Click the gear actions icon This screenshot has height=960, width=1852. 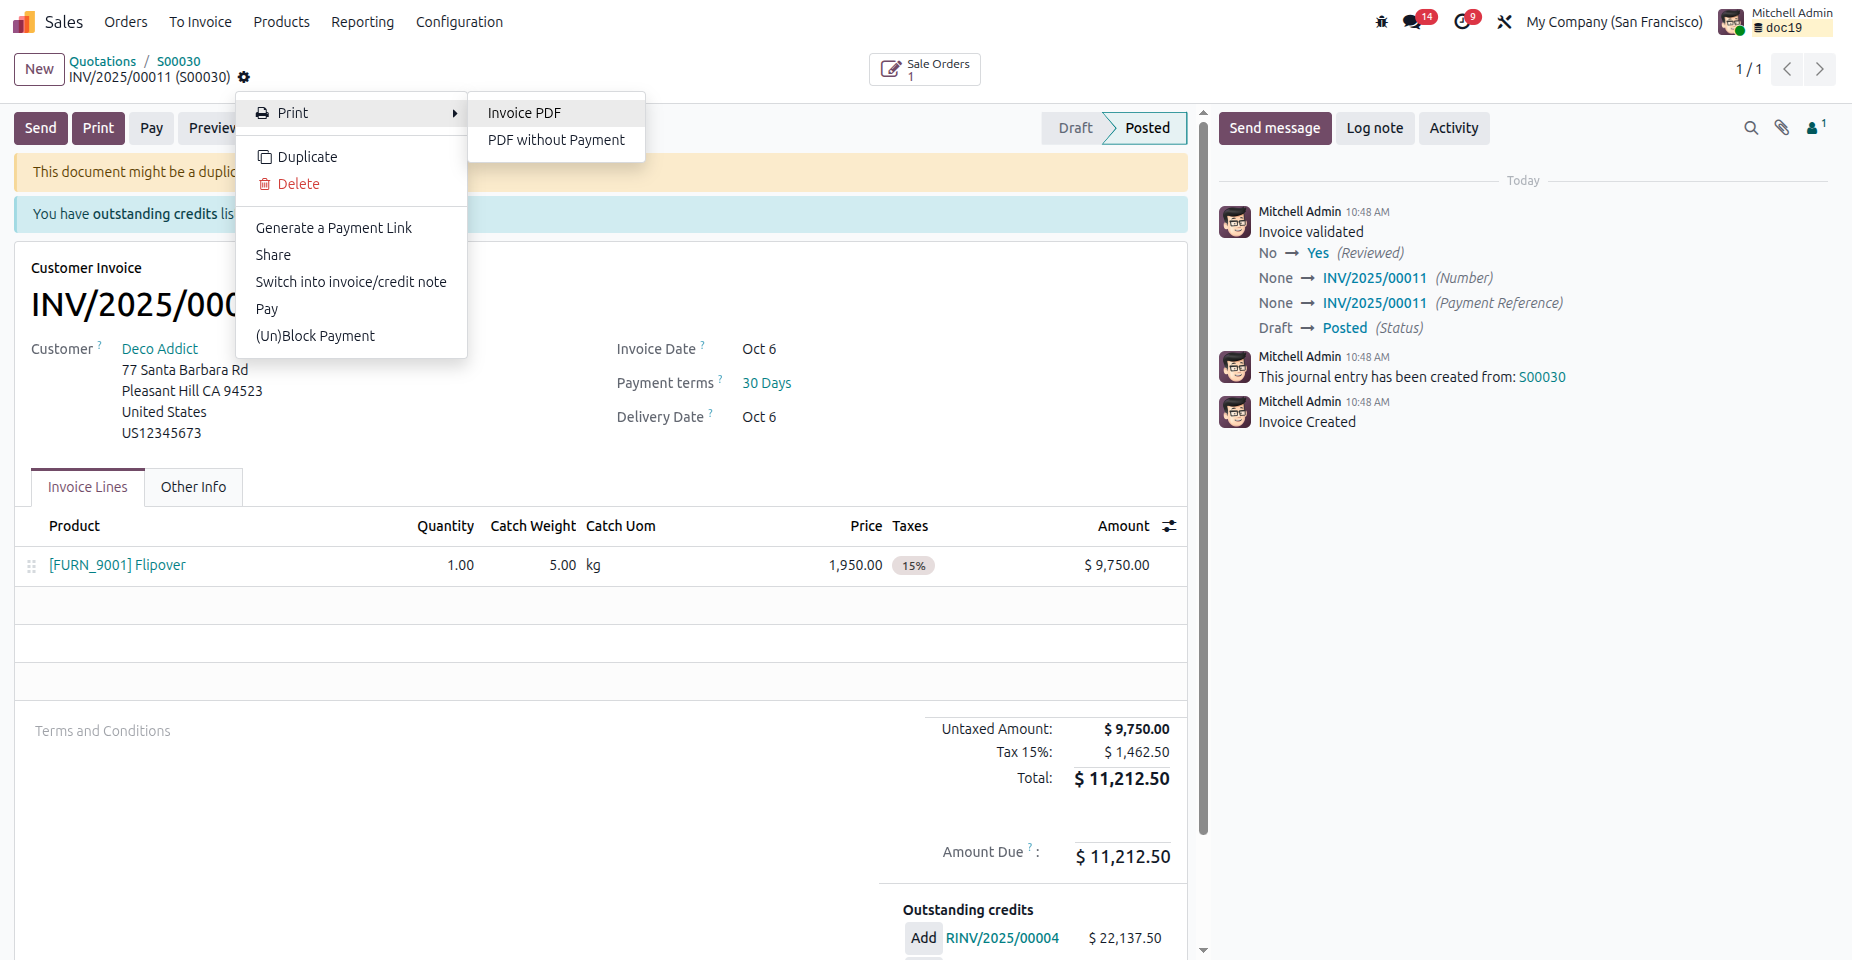pos(244,77)
